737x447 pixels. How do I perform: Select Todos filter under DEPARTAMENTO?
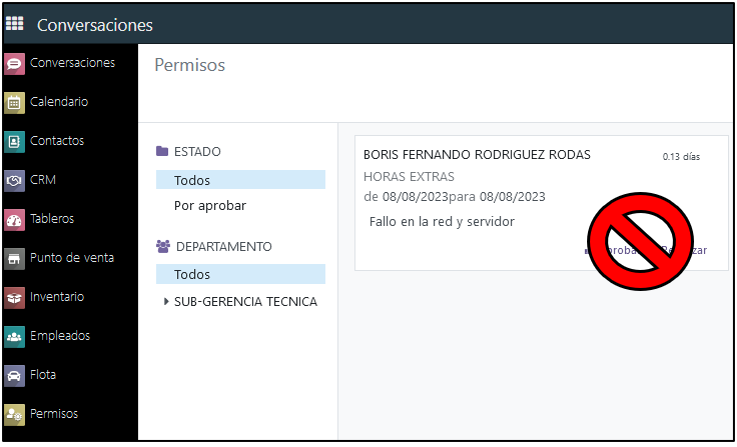coord(241,274)
